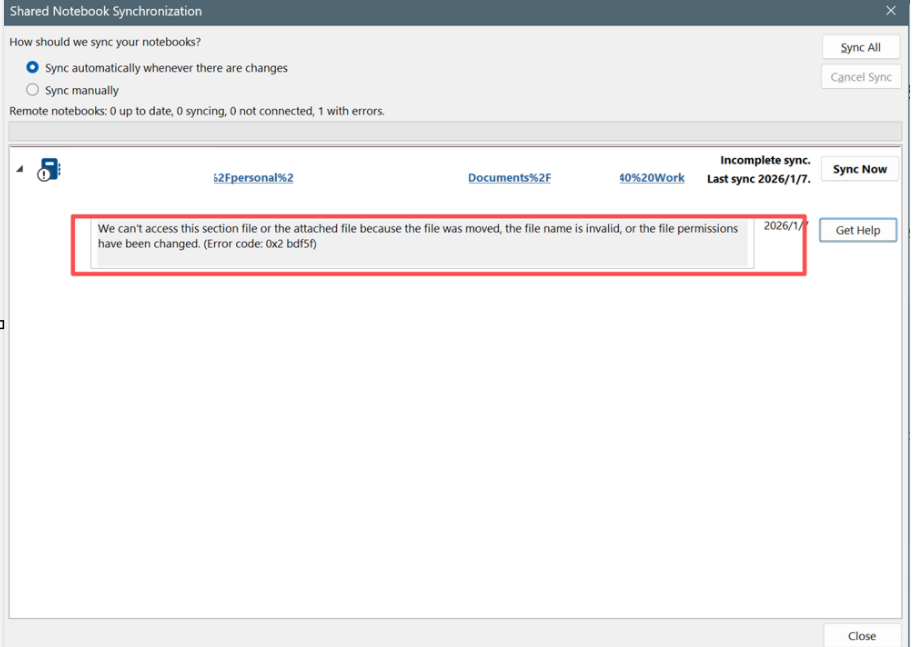
Task: Open the 2Fpersonal%2 notebook path link
Action: coord(253,178)
